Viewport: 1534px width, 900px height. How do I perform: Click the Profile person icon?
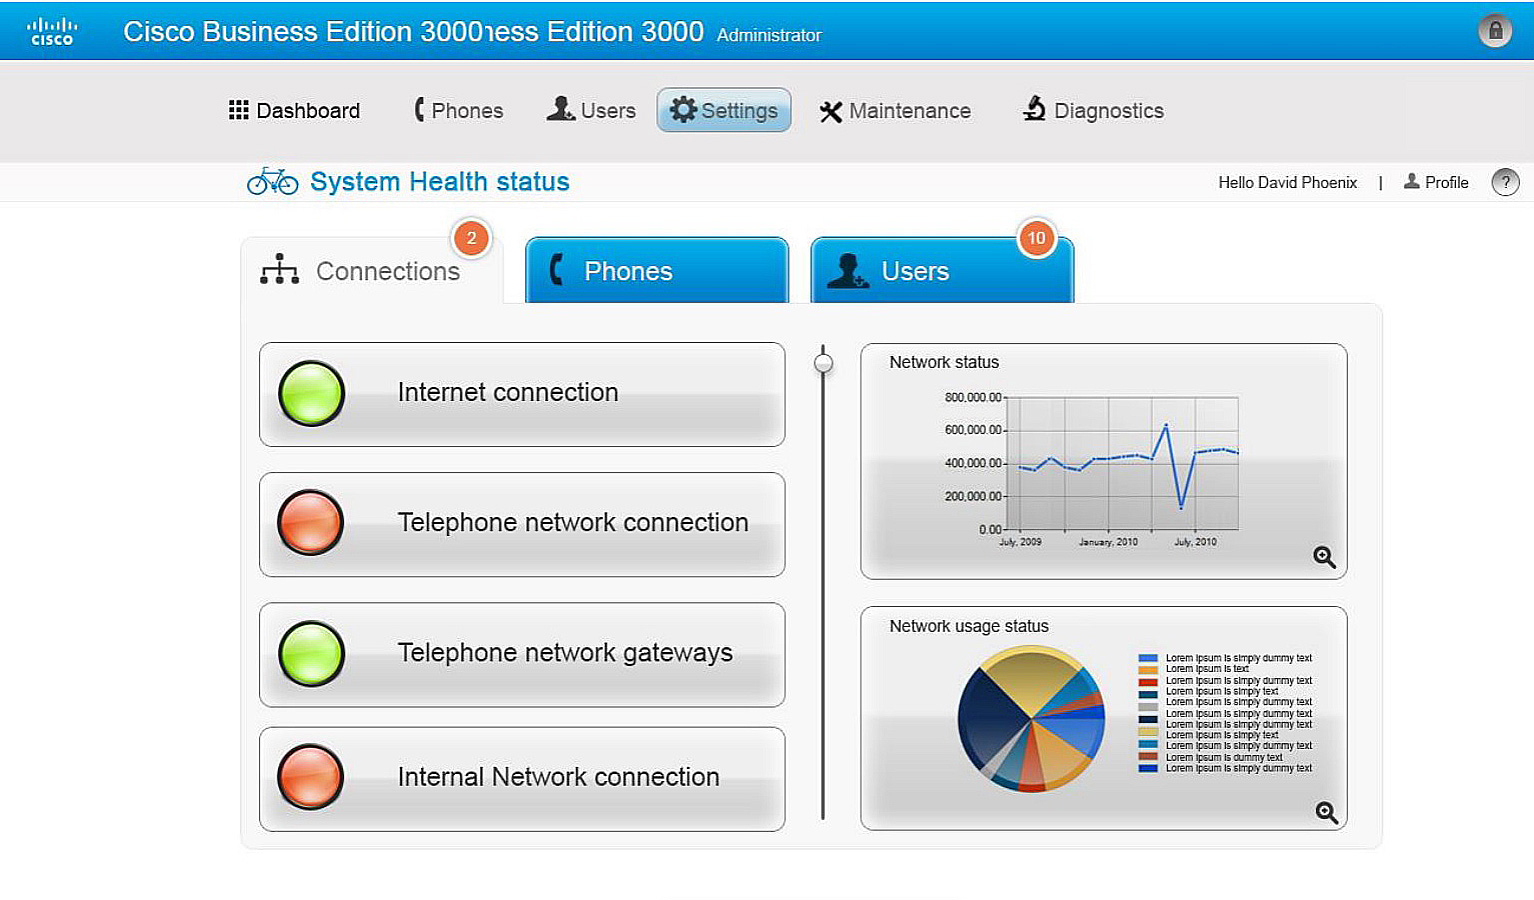pyautogui.click(x=1411, y=181)
